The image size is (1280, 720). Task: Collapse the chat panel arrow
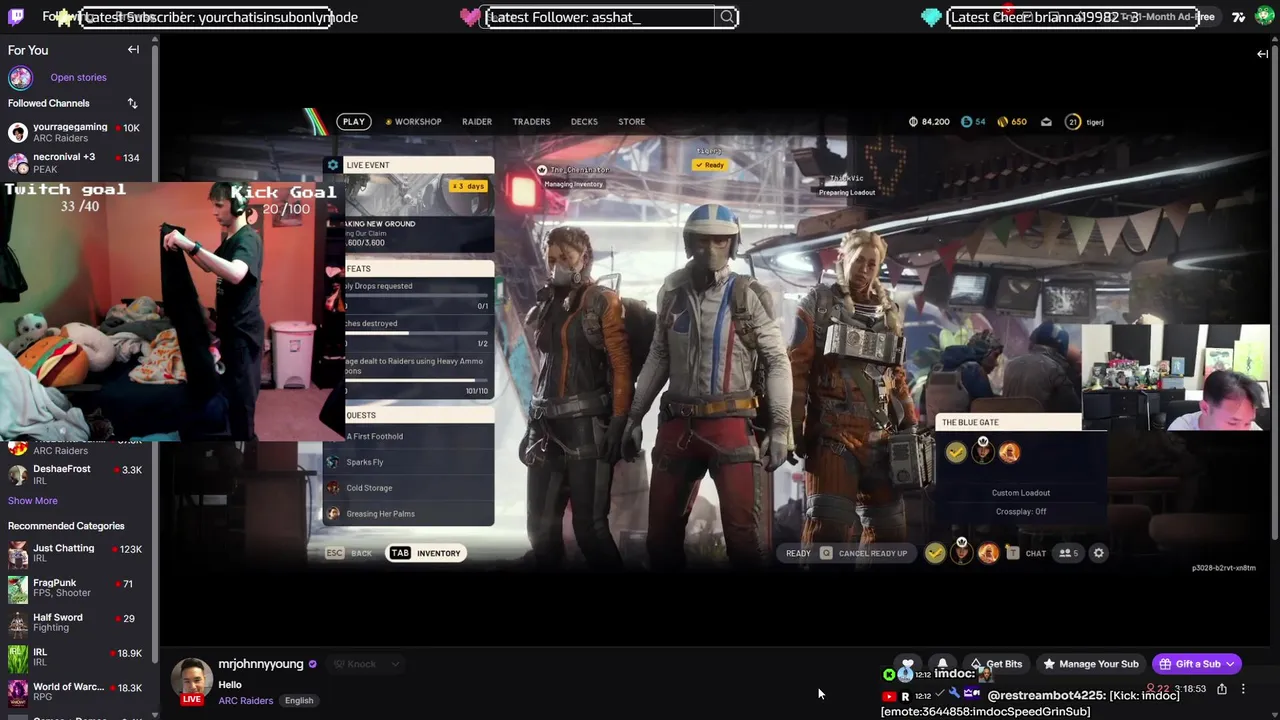click(1262, 54)
